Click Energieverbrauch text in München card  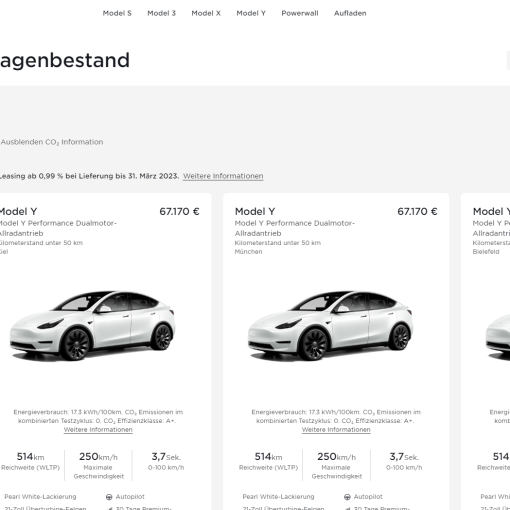(x=336, y=416)
